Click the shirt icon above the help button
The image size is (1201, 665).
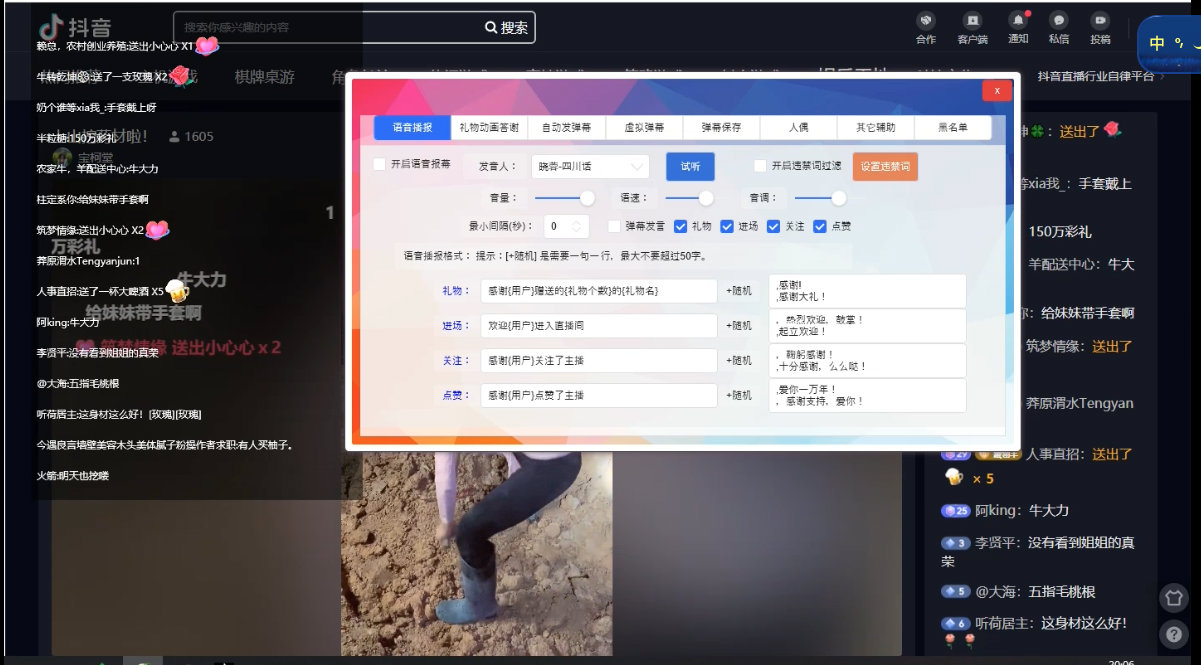click(x=1174, y=598)
